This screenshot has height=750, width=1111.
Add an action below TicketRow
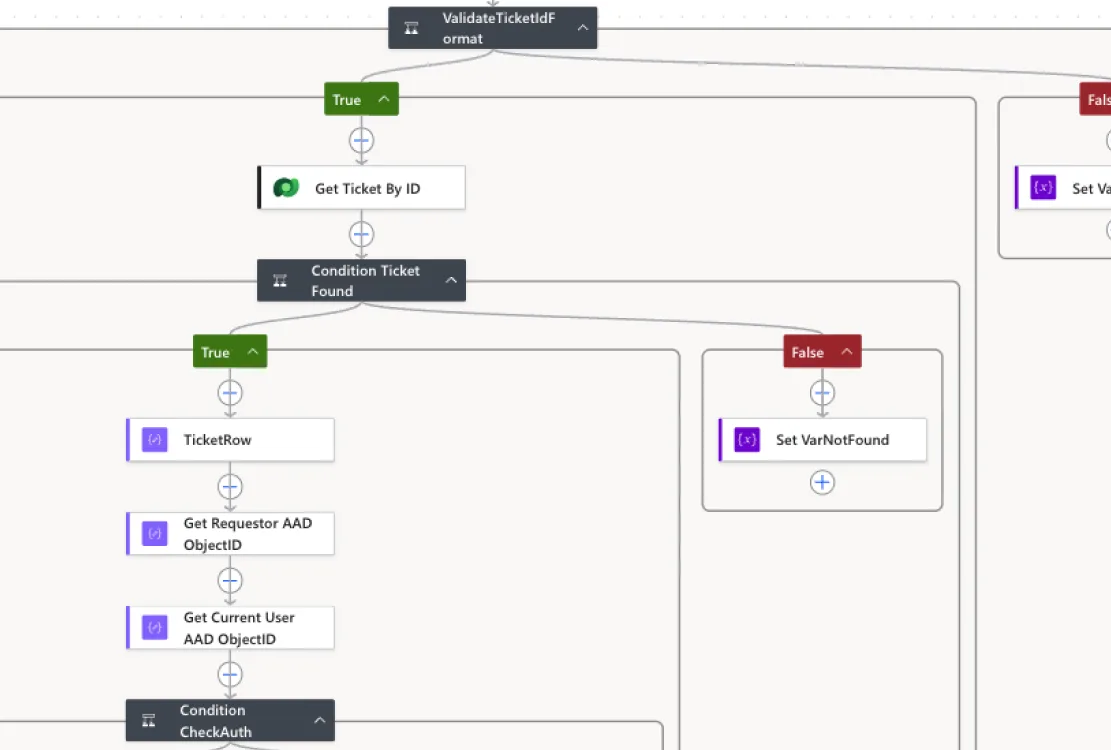click(230, 487)
